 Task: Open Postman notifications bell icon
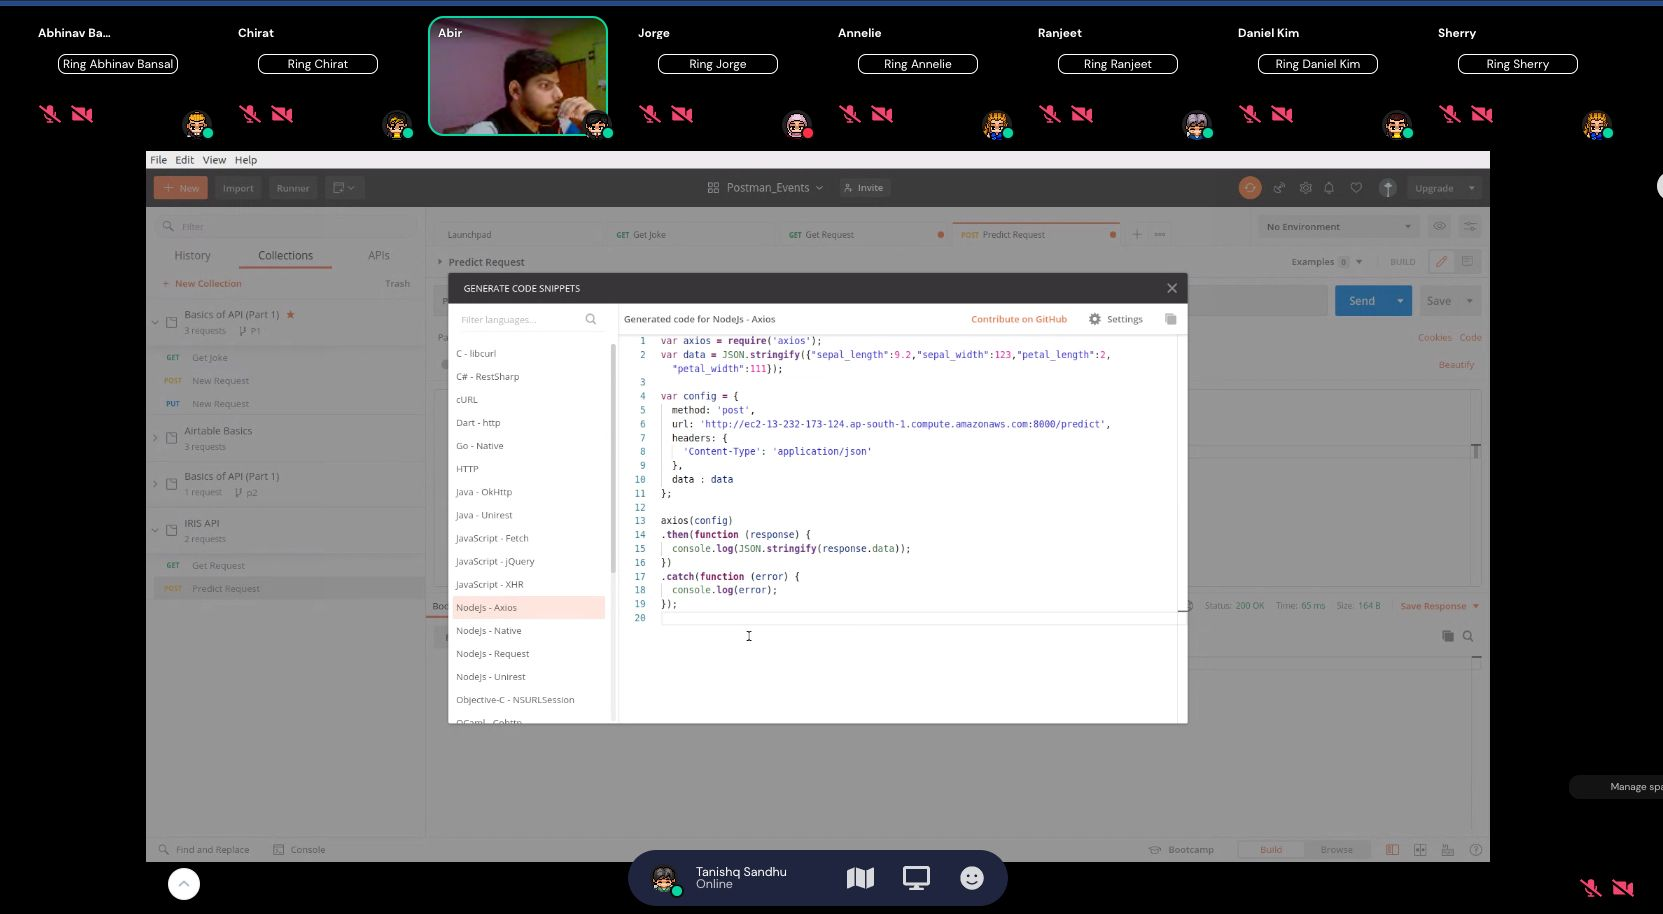tap(1329, 188)
